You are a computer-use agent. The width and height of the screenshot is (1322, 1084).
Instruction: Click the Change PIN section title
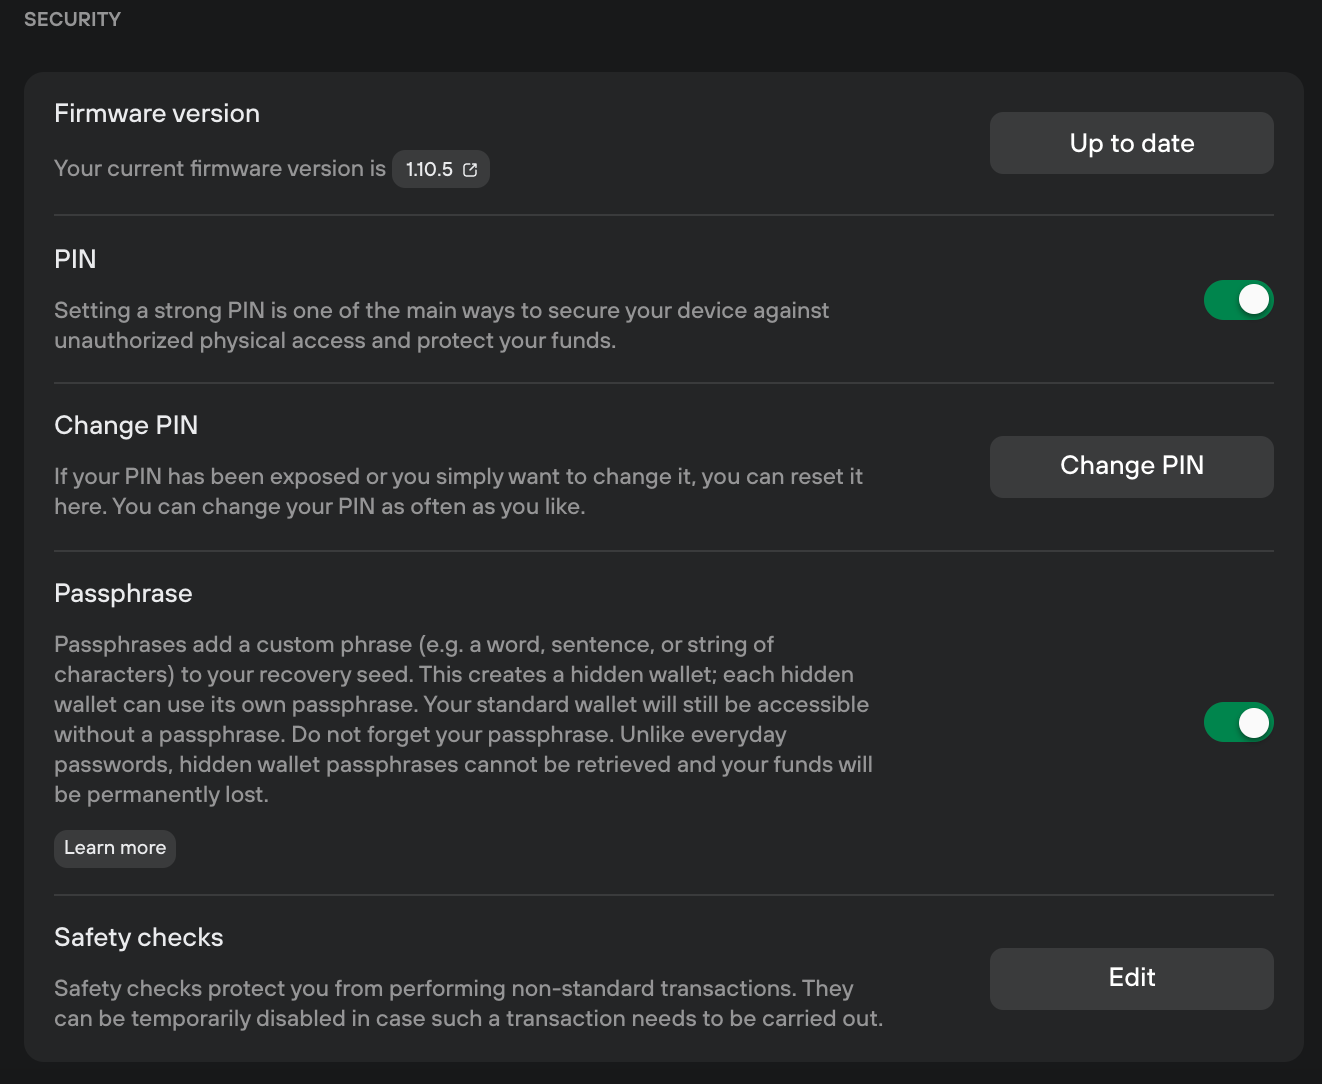pyautogui.click(x=126, y=425)
